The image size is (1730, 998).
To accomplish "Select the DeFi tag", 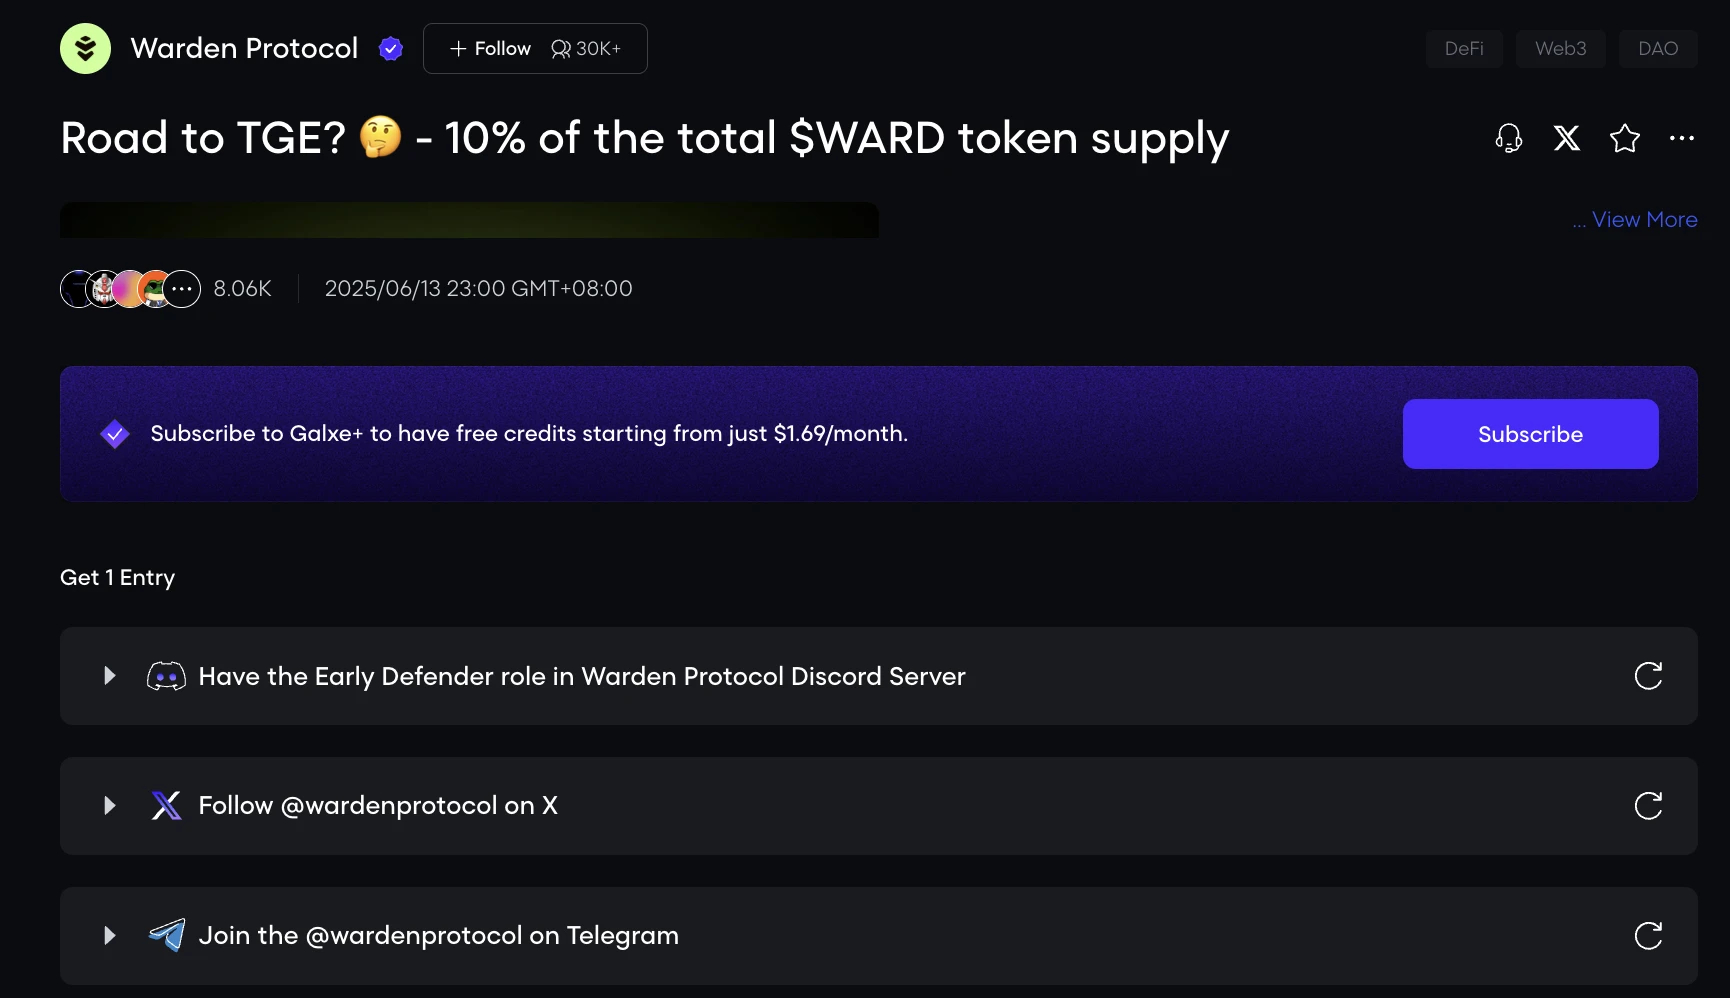I will (1464, 48).
